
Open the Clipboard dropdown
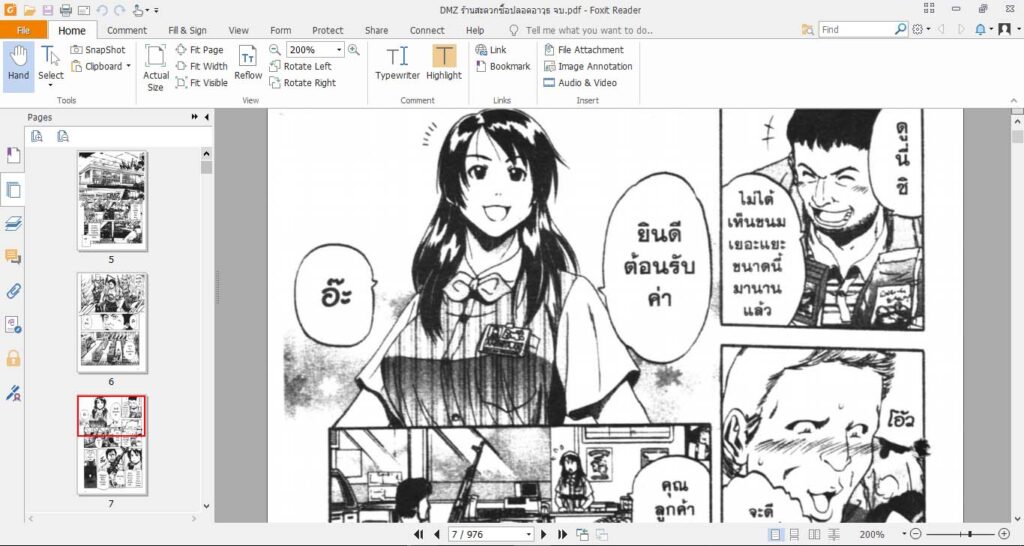(x=101, y=66)
